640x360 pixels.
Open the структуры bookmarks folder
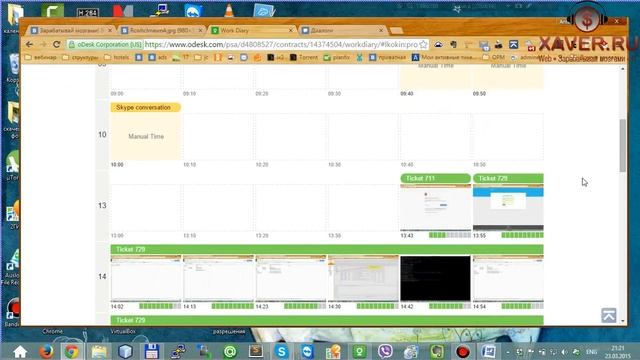80,58
